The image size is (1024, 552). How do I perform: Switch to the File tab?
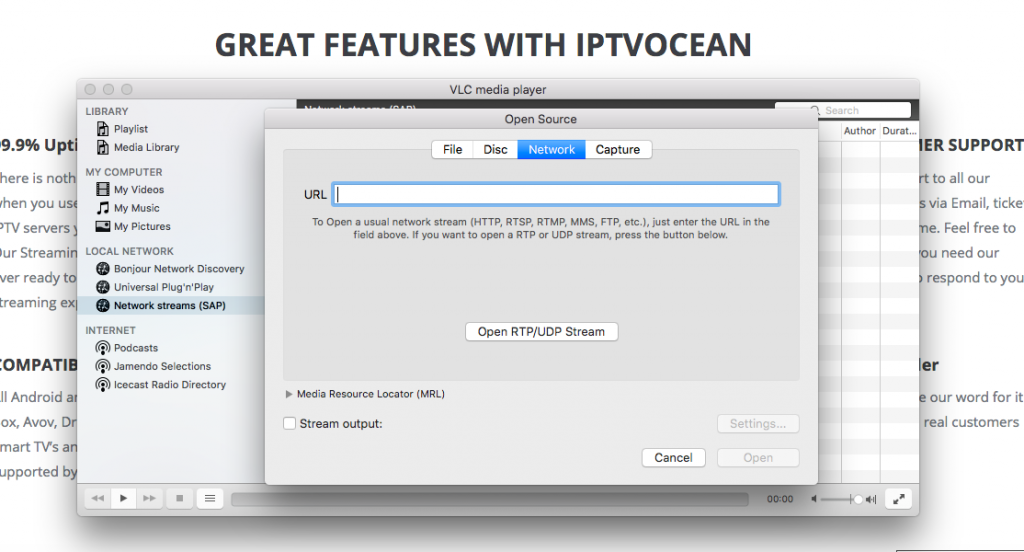coord(453,150)
